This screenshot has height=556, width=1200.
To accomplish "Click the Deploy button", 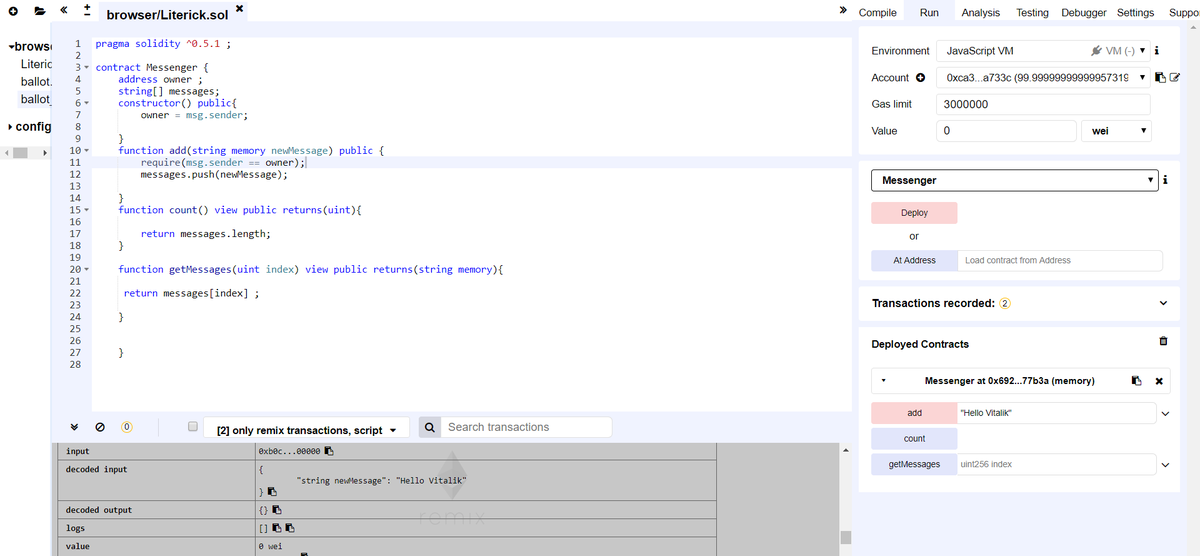I will [914, 213].
